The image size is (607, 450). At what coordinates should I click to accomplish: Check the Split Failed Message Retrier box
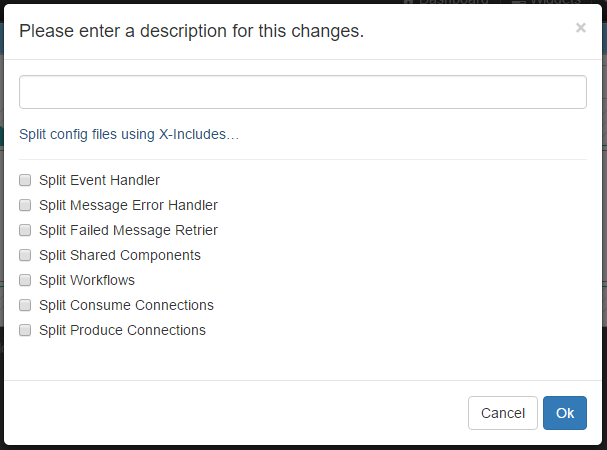click(25, 230)
